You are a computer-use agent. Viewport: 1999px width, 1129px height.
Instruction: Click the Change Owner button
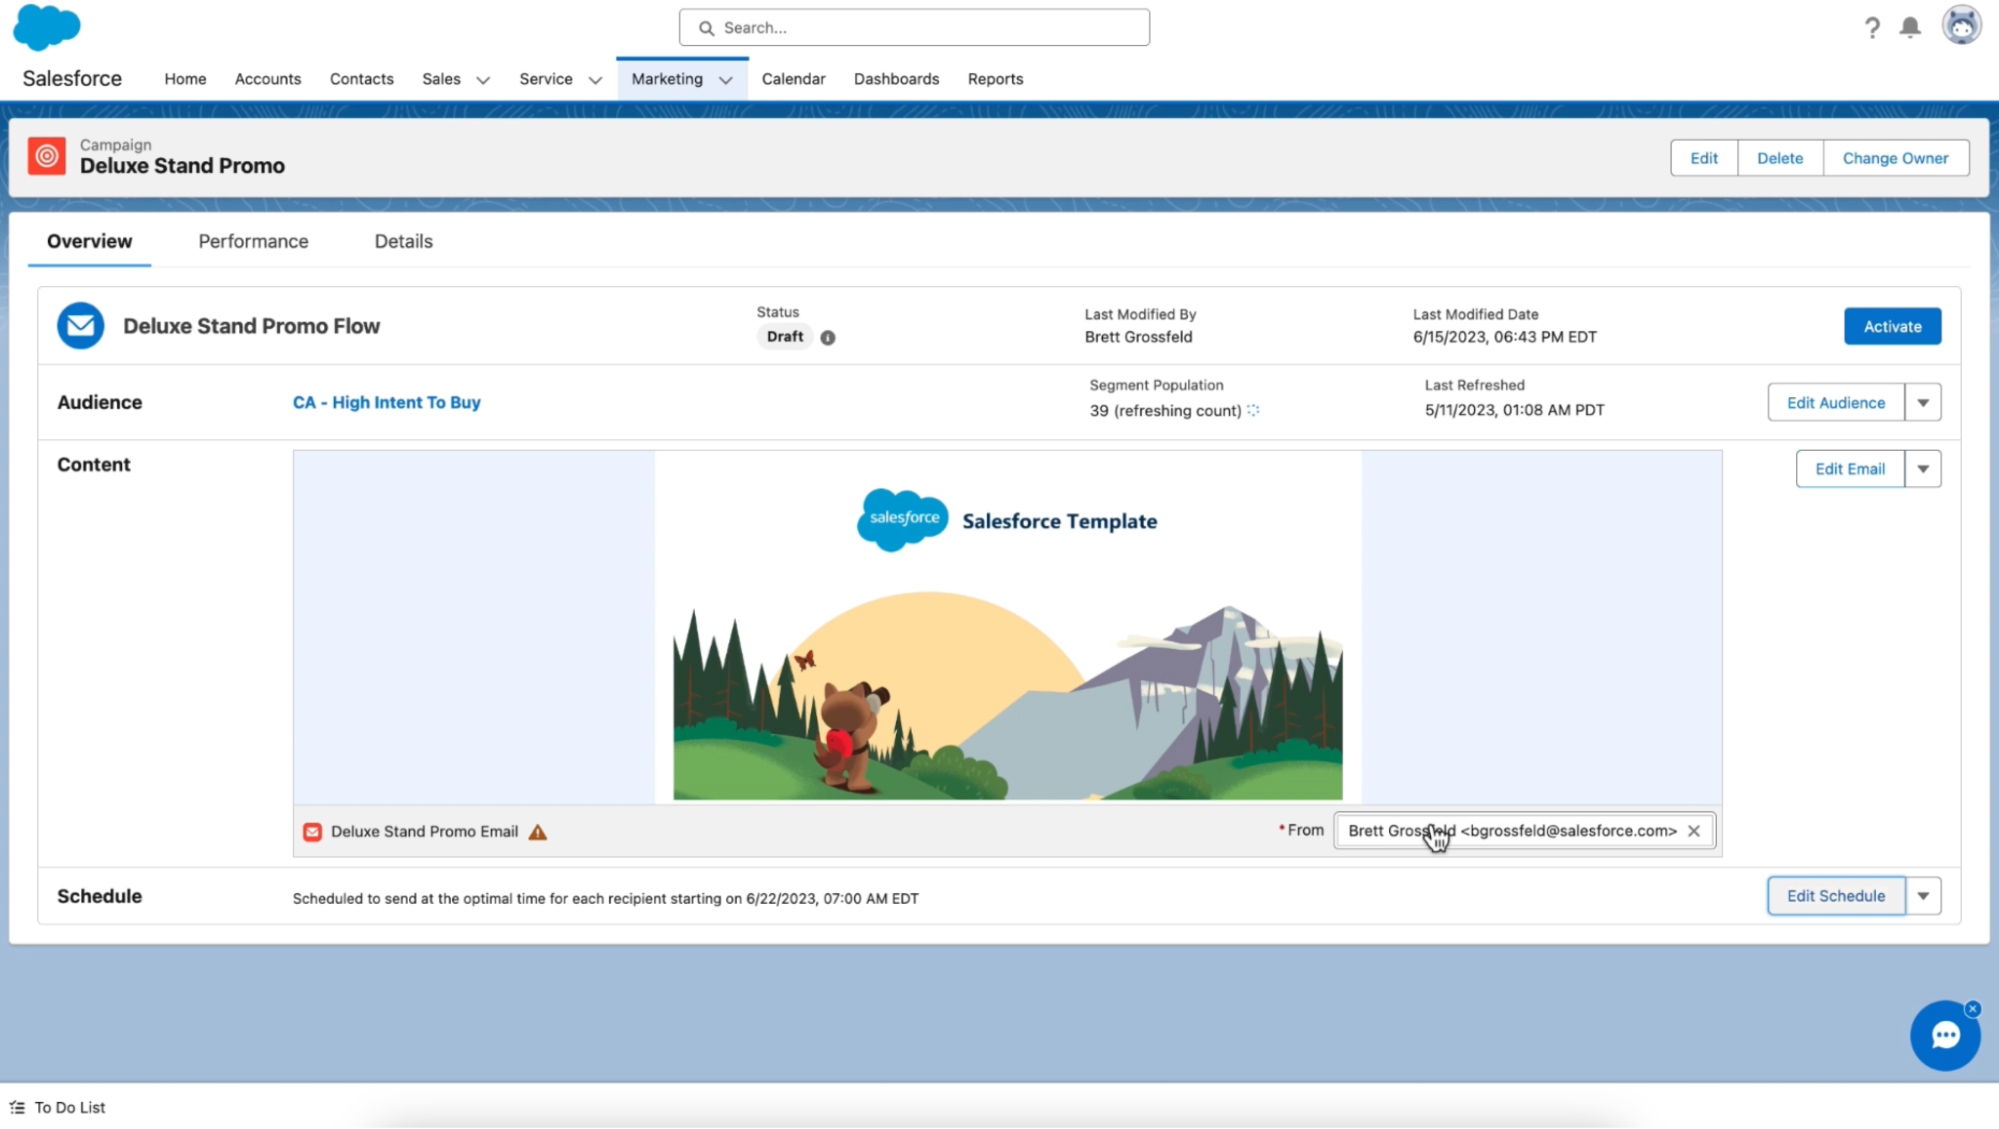point(1895,158)
